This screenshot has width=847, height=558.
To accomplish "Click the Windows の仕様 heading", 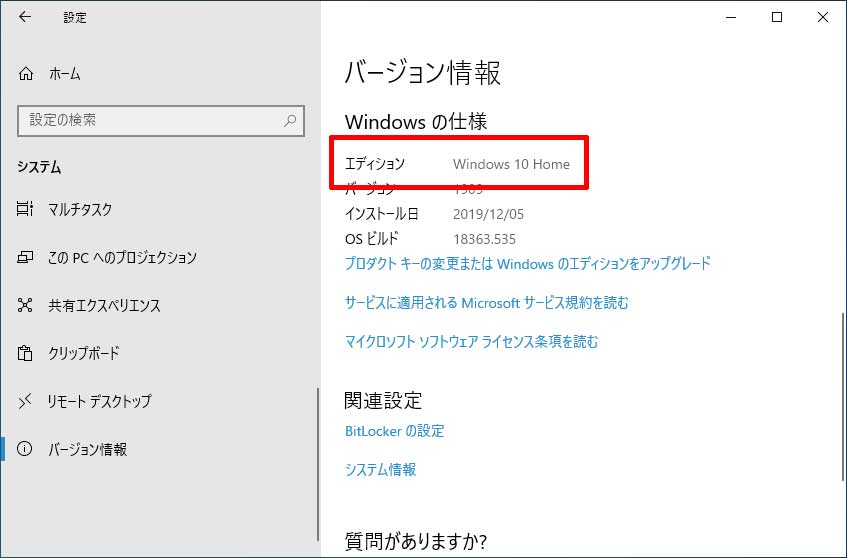I will [416, 122].
